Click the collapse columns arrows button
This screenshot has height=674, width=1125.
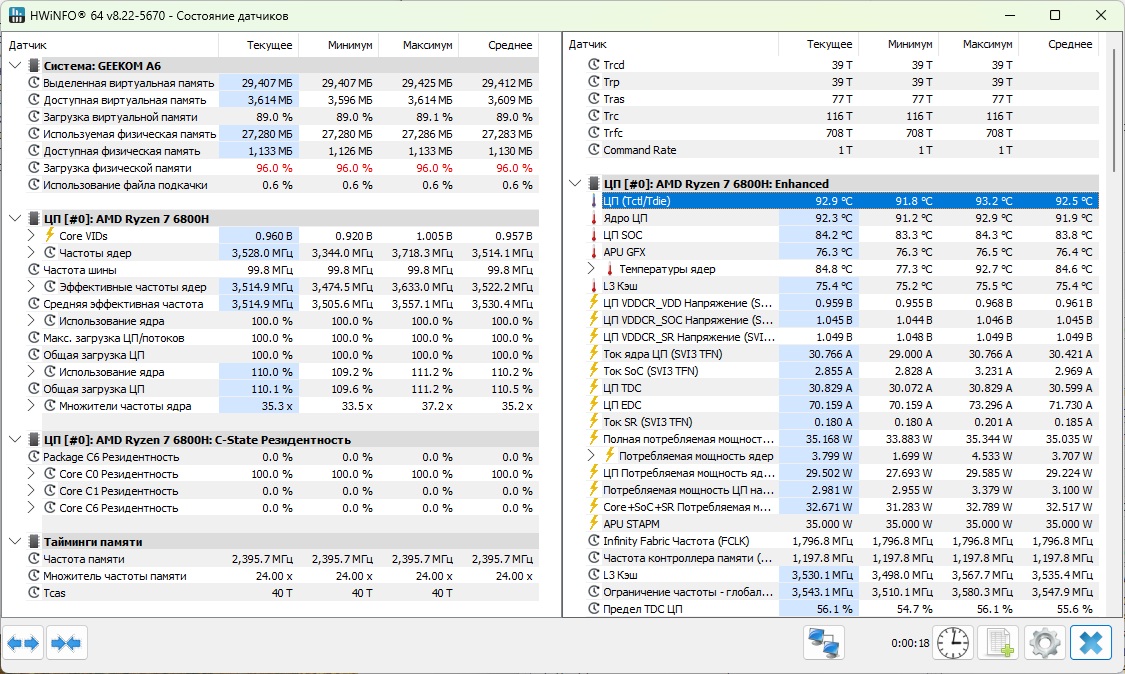click(x=68, y=643)
